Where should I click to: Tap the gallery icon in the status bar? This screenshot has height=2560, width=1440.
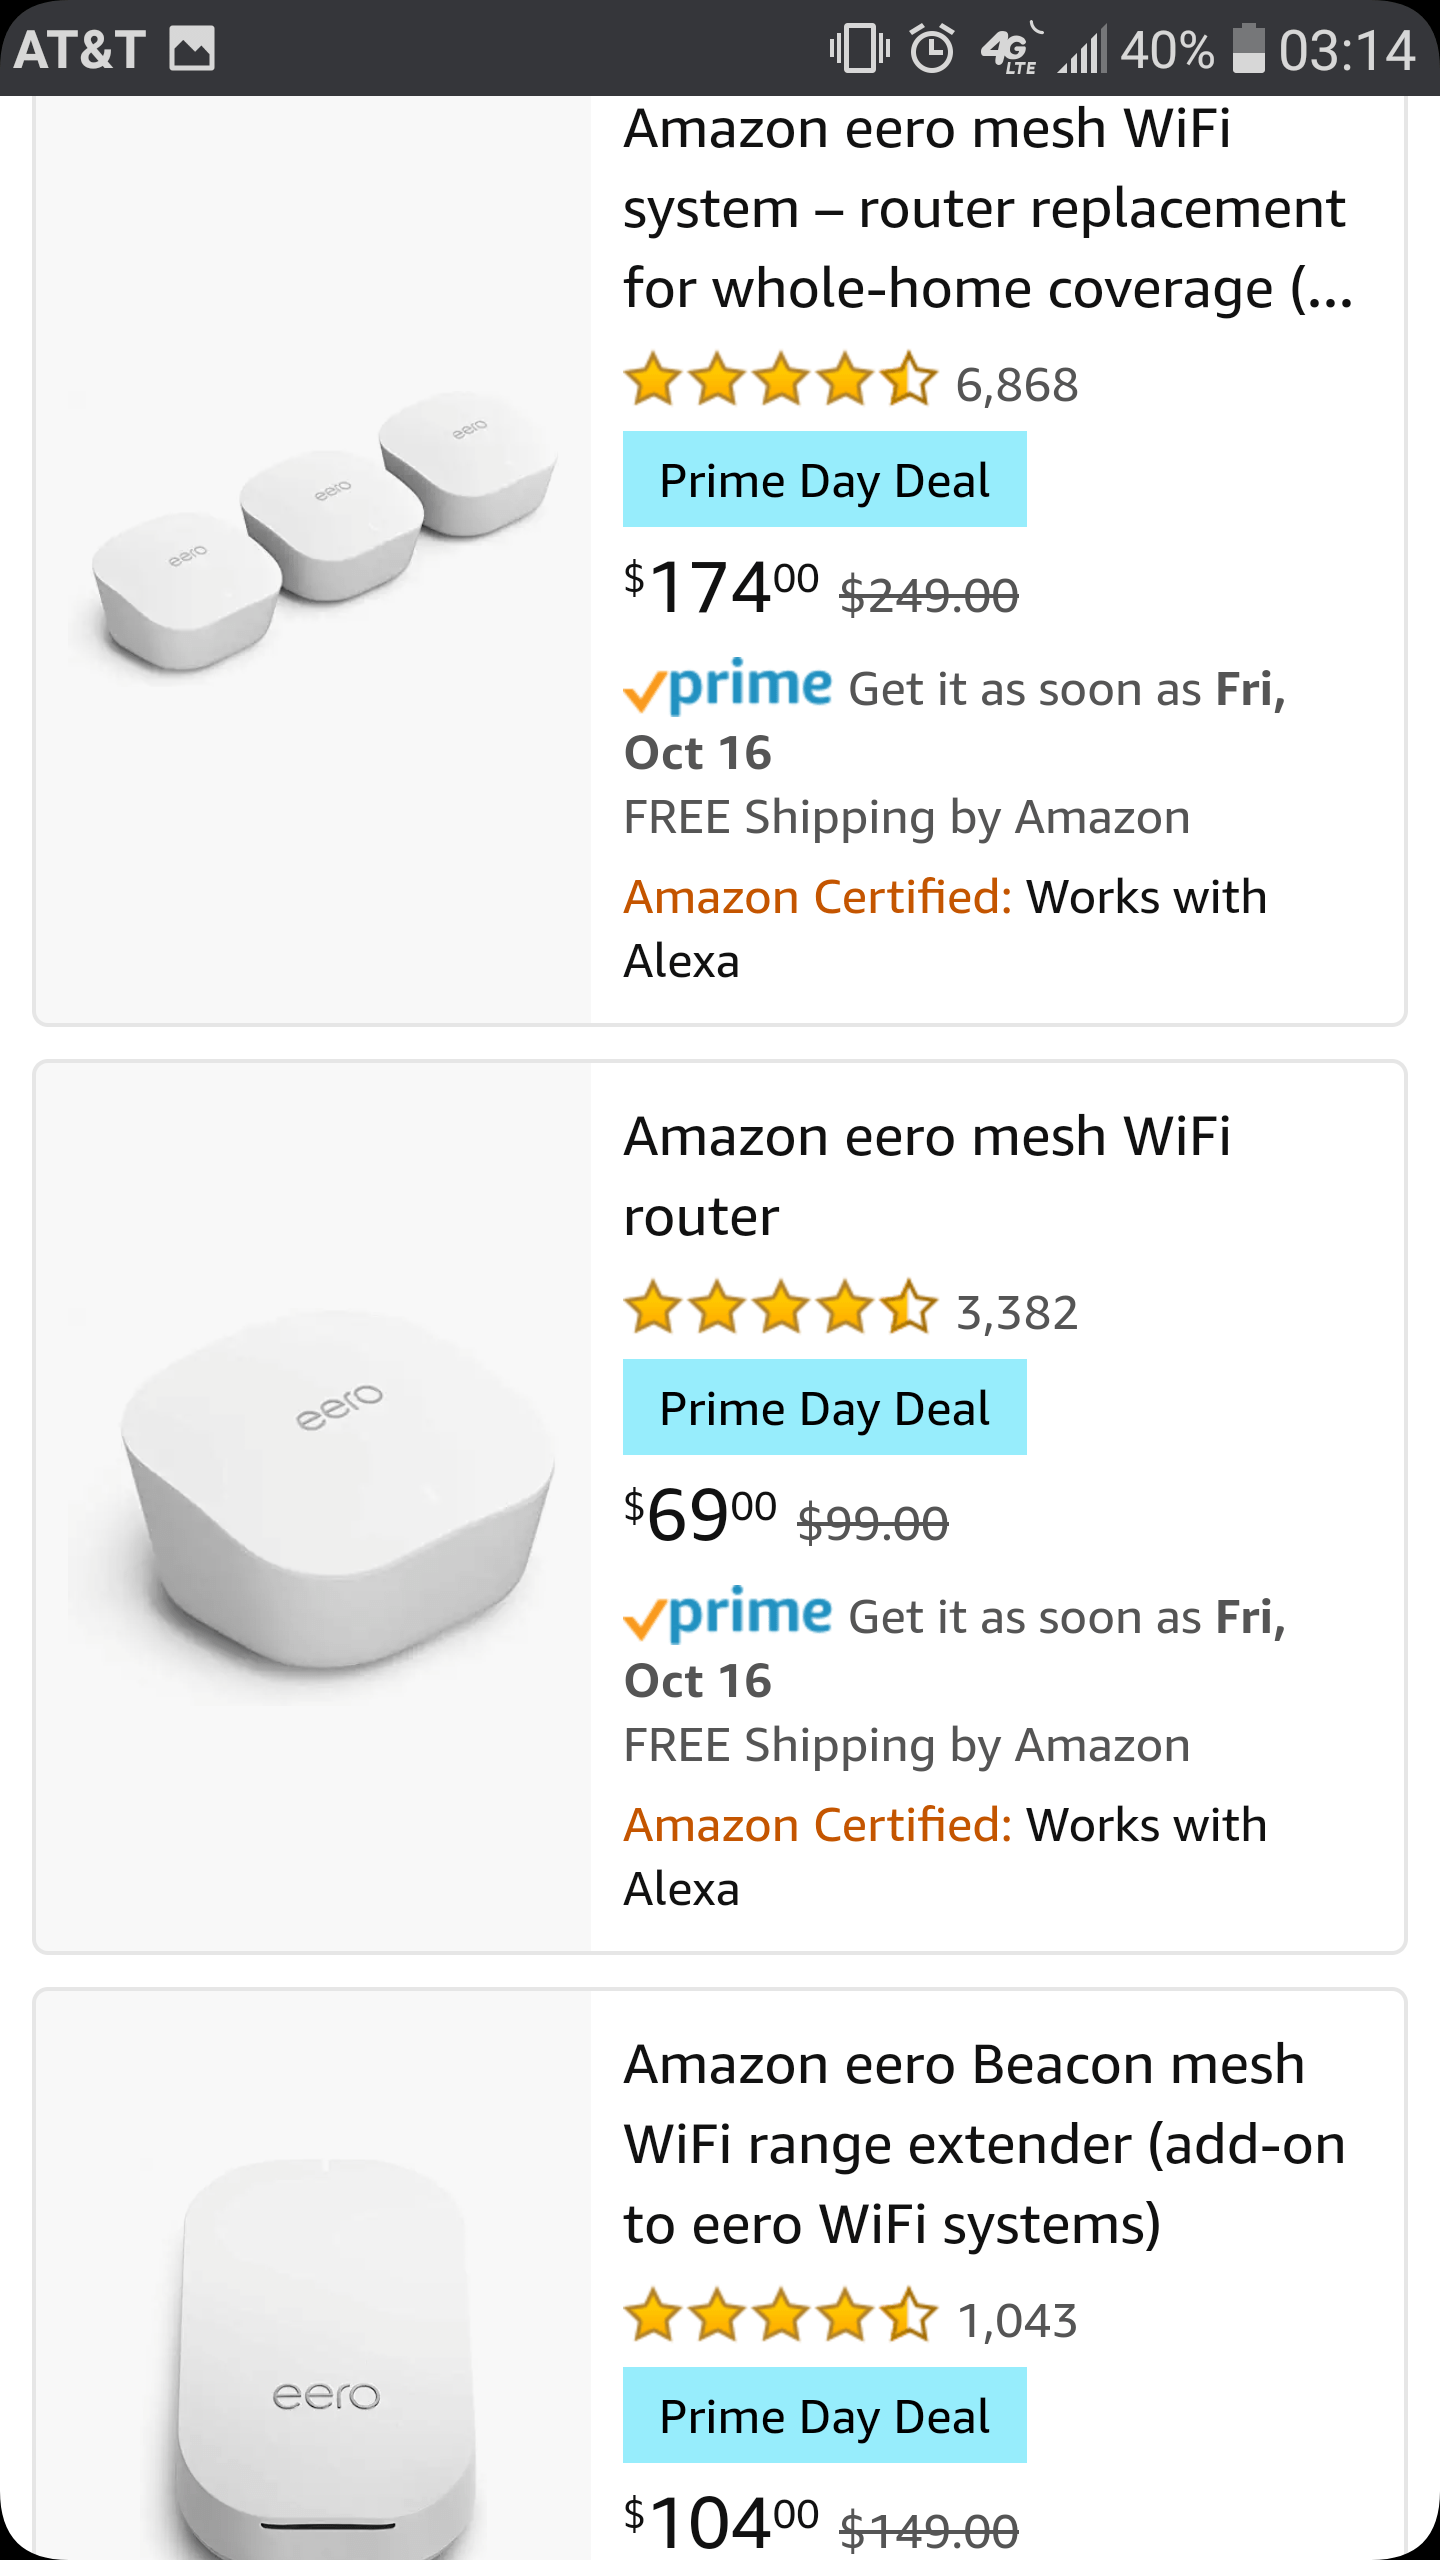[192, 48]
